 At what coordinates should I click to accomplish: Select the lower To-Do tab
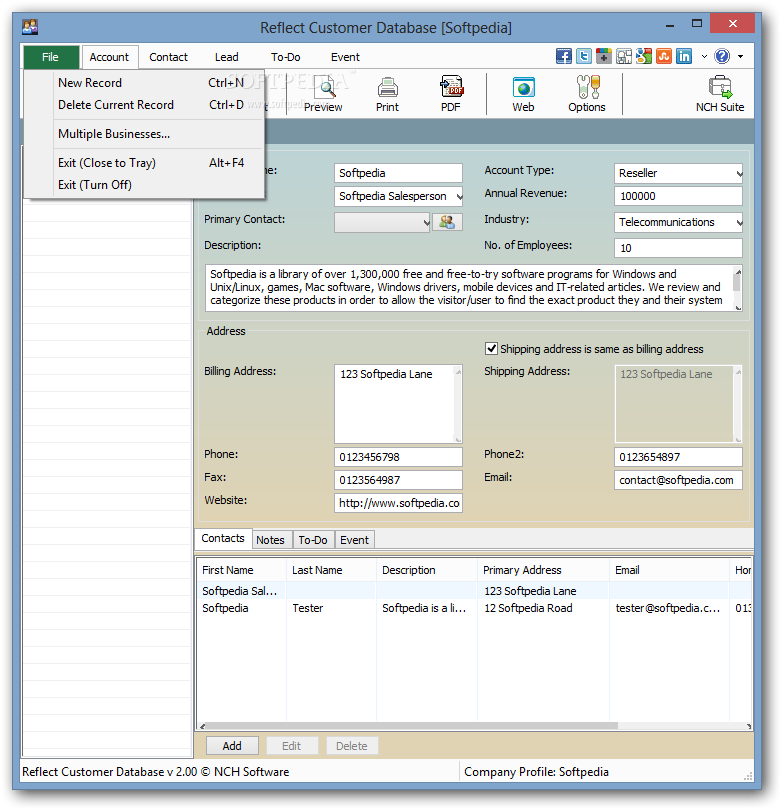coord(313,540)
